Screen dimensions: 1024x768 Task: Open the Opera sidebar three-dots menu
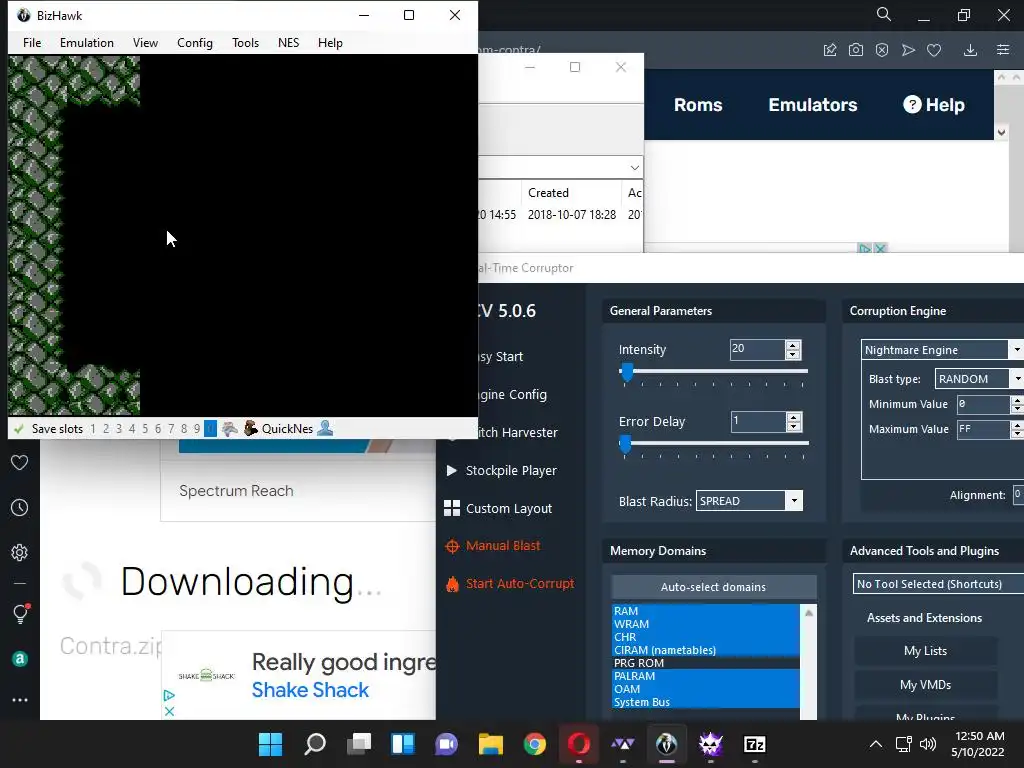[x=20, y=700]
